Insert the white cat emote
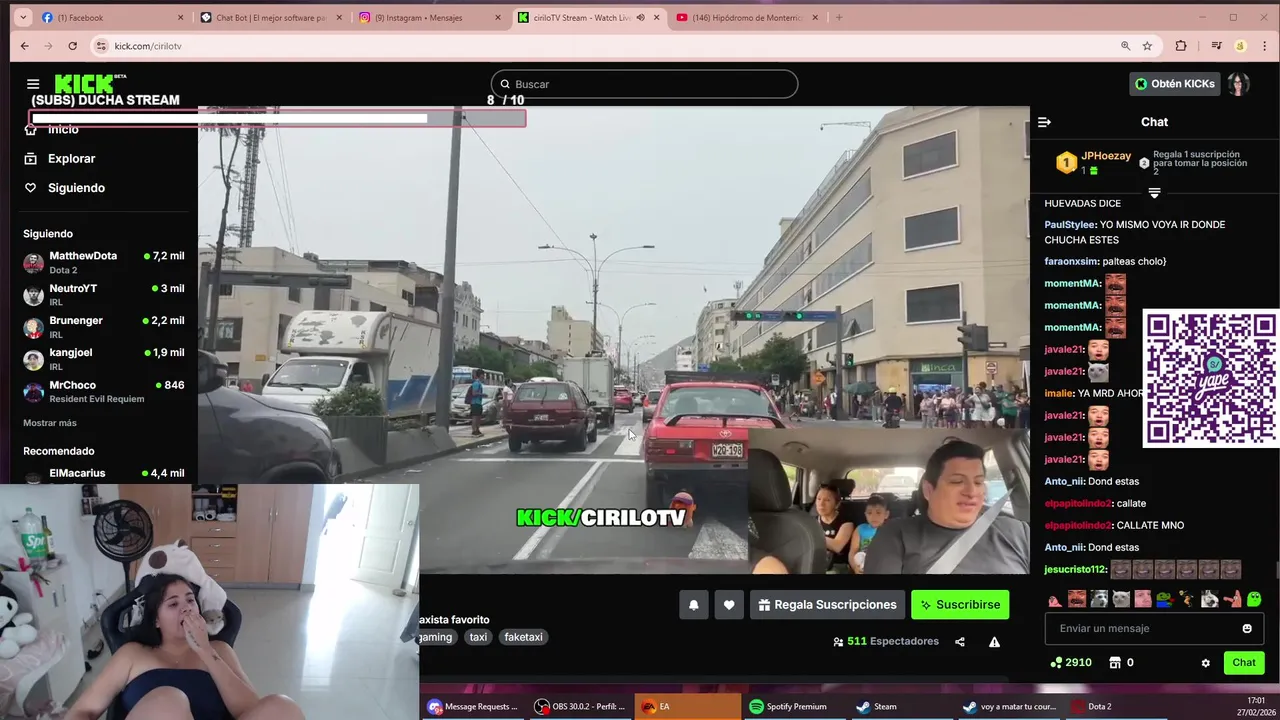The height and width of the screenshot is (720, 1280). (1121, 599)
